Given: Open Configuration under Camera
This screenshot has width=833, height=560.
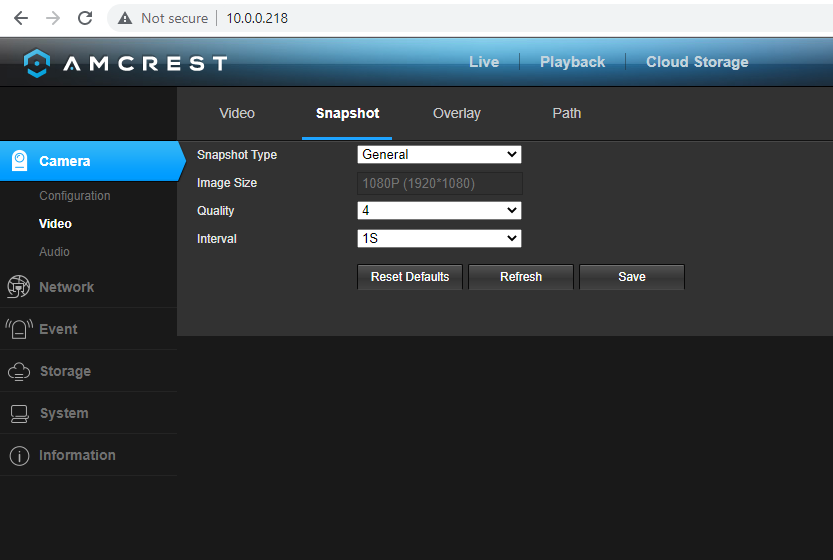Looking at the screenshot, I should click(75, 196).
